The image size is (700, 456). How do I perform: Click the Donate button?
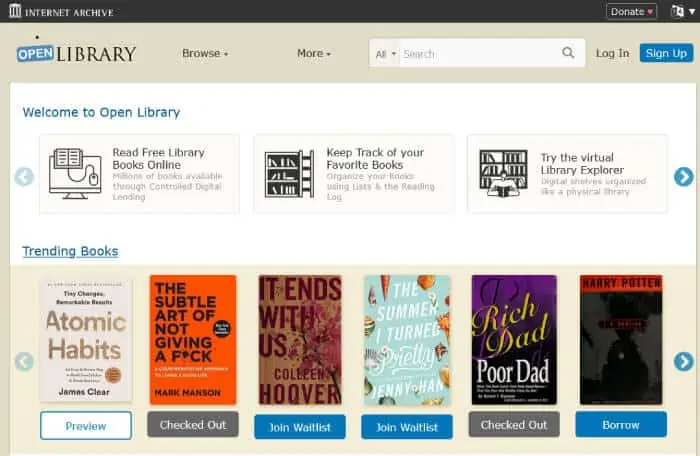631,12
